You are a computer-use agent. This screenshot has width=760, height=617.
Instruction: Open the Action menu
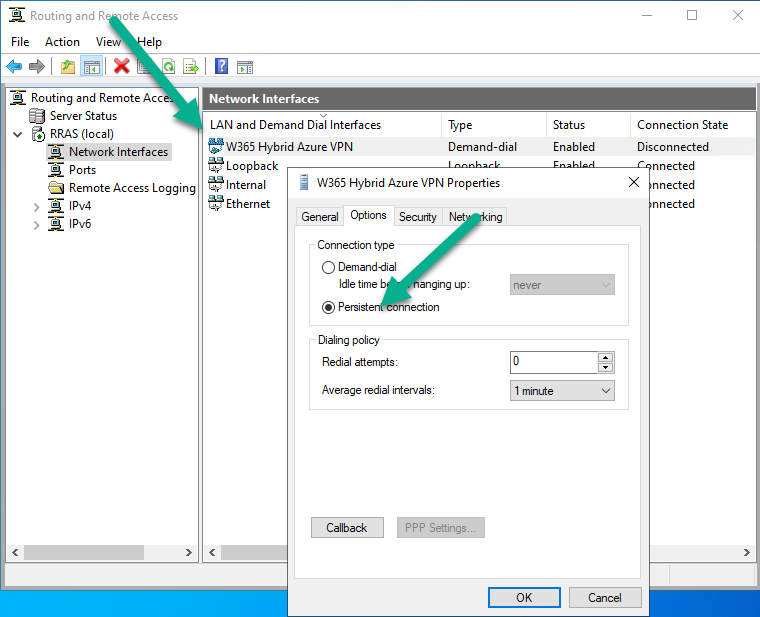point(62,42)
